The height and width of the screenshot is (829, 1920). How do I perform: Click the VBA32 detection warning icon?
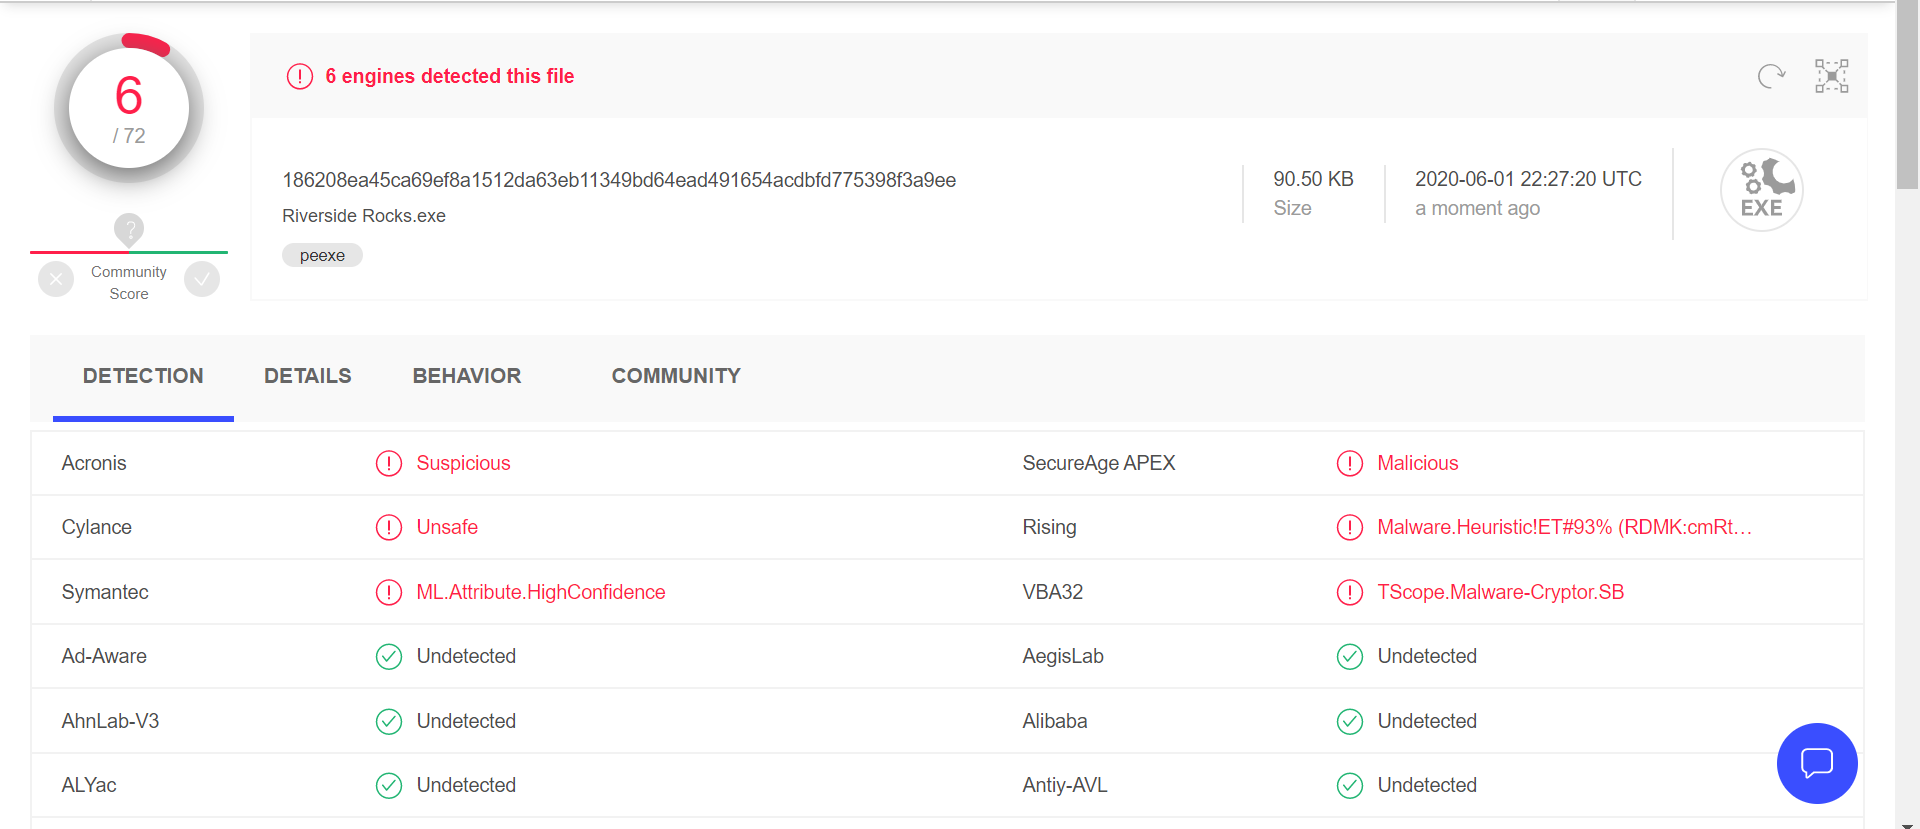pyautogui.click(x=1350, y=592)
